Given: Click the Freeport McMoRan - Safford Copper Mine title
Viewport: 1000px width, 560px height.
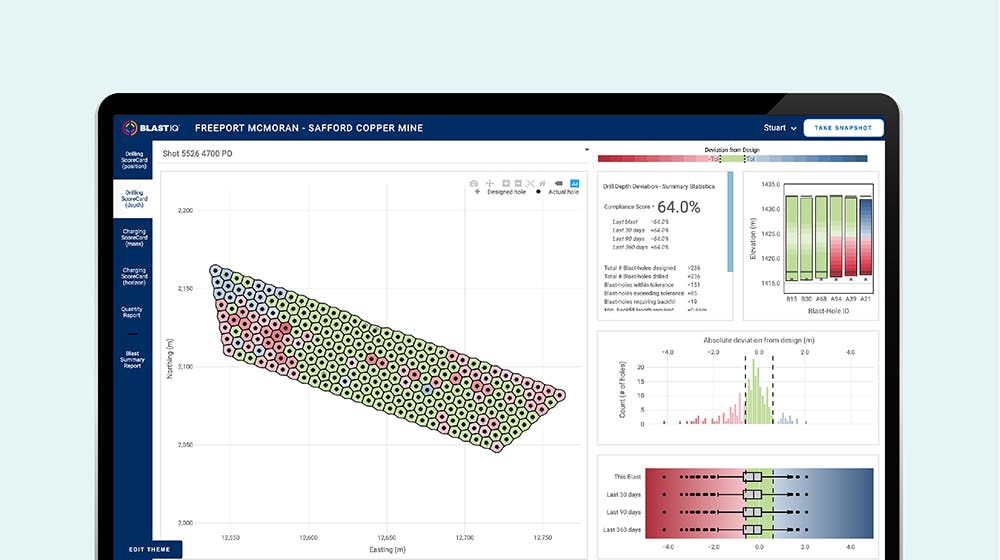Looking at the screenshot, I should pos(309,128).
